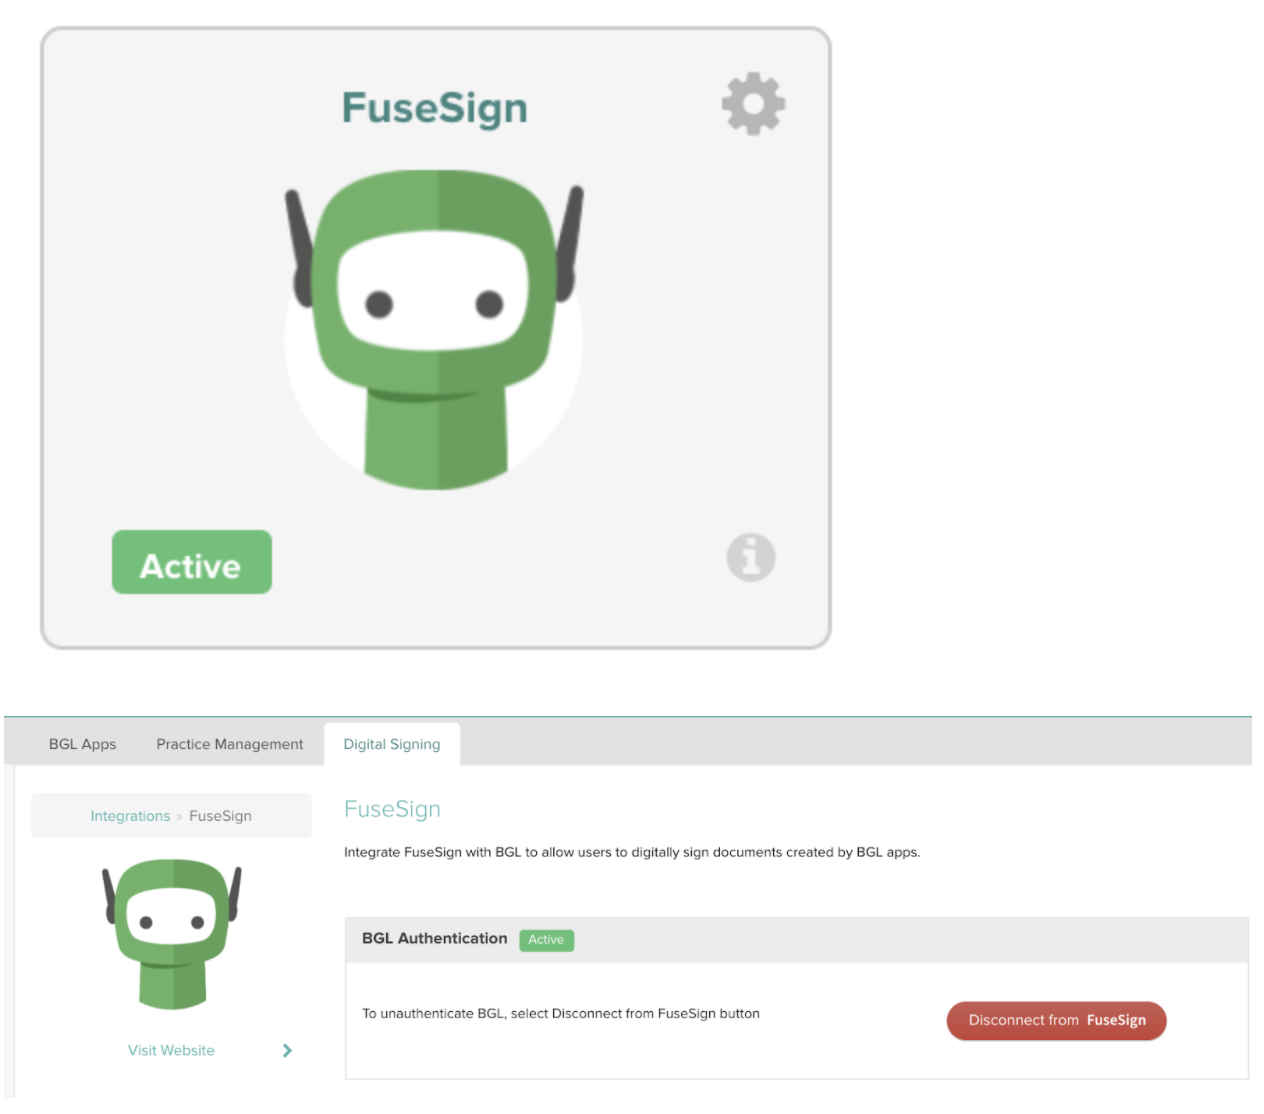Click the integration description text
The width and height of the screenshot is (1264, 1114).
point(632,852)
